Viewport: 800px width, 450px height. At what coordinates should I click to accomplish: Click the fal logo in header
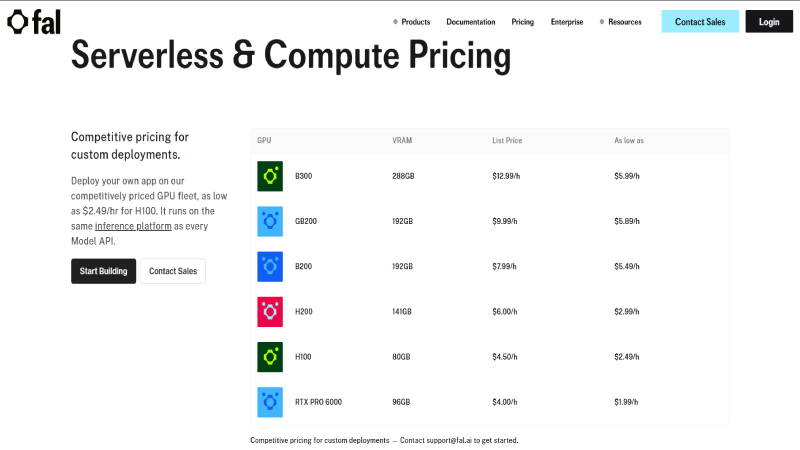34,22
